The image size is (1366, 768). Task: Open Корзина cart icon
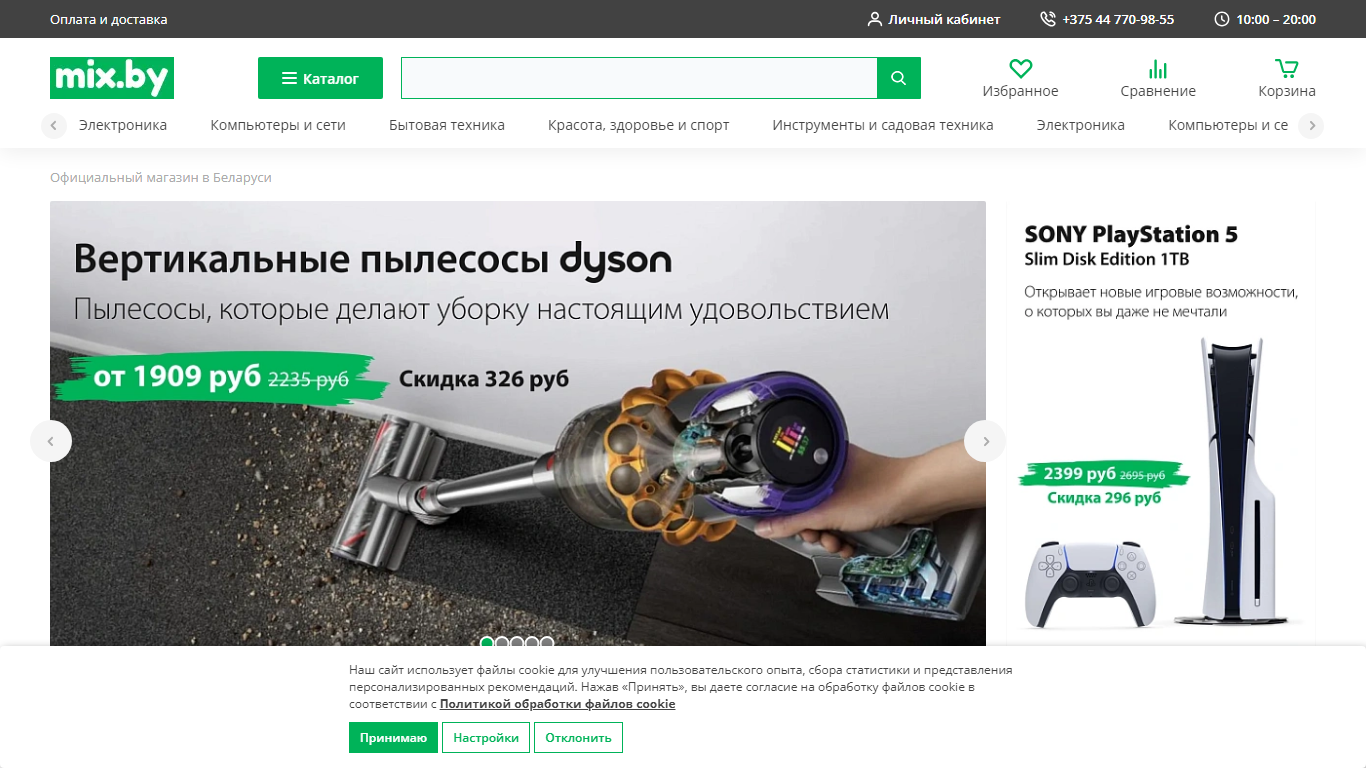1287,69
